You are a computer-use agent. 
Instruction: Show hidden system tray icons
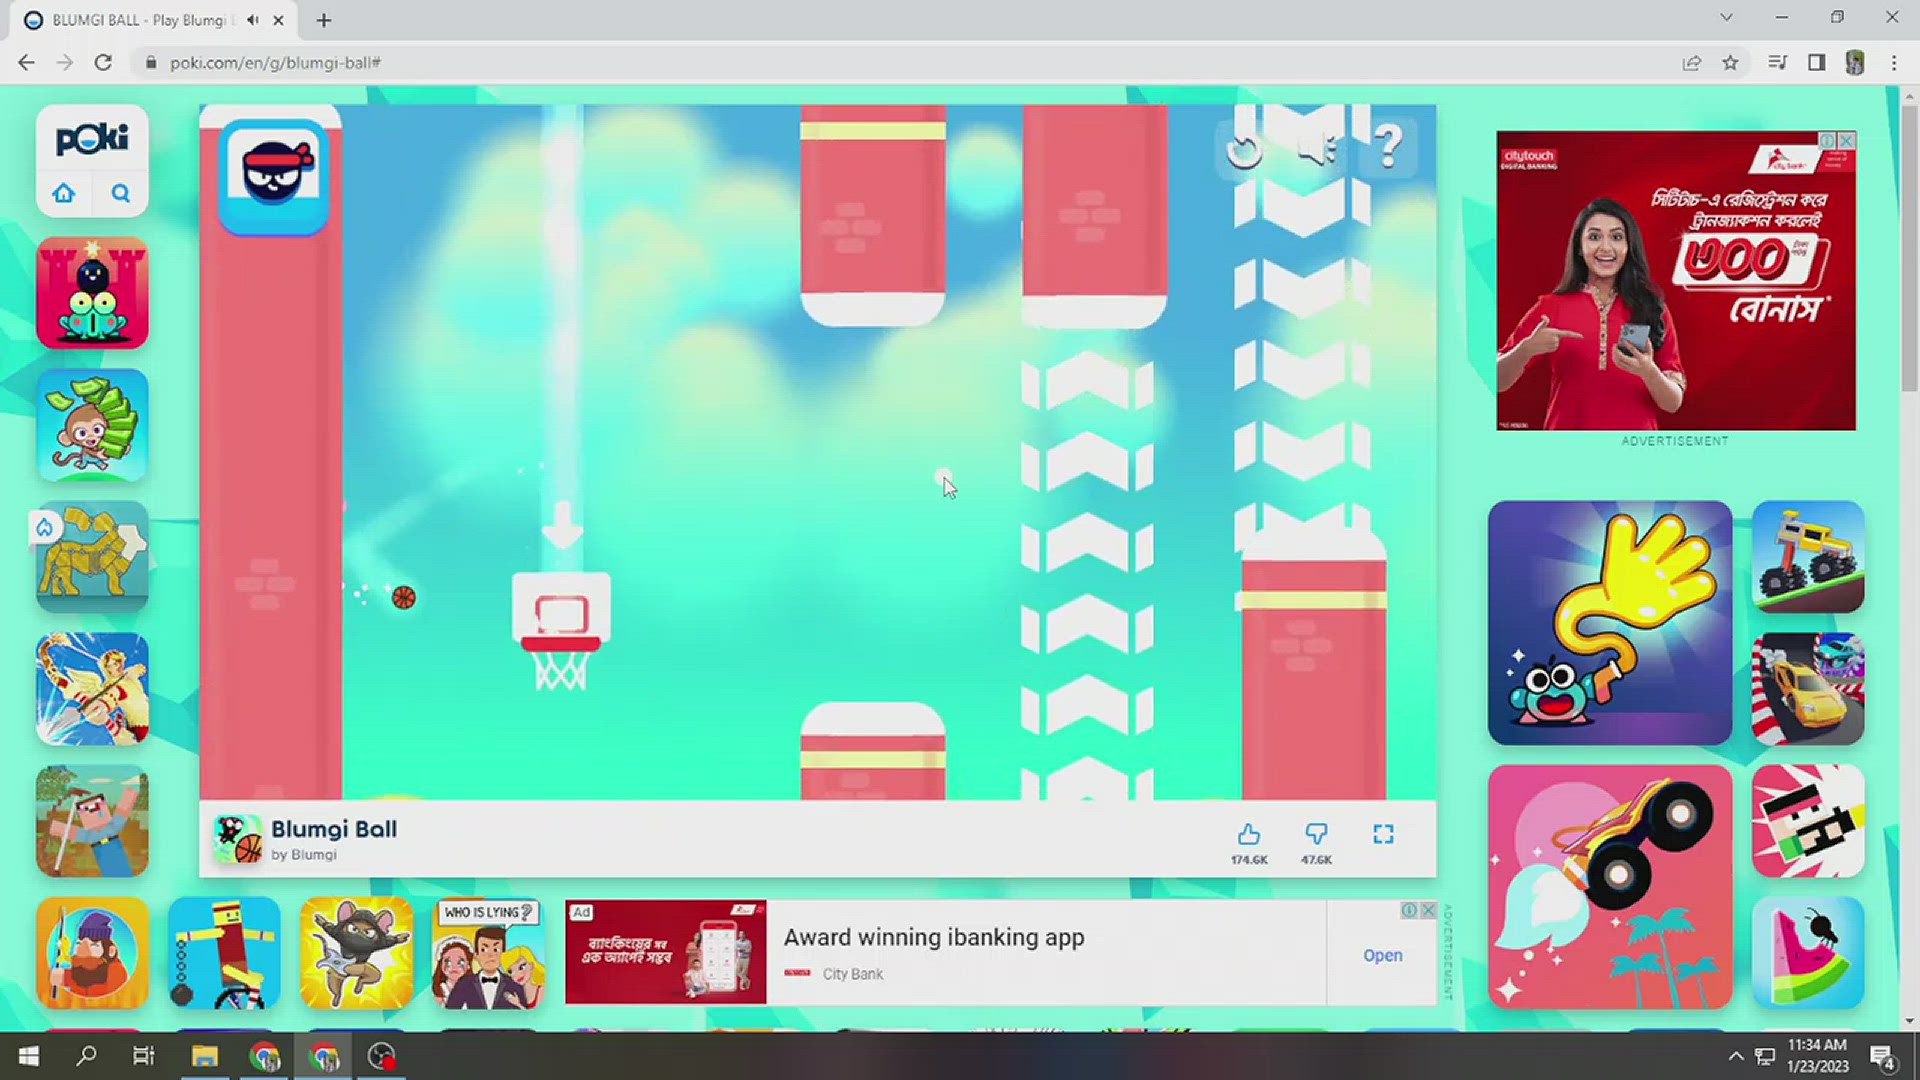click(1735, 1057)
